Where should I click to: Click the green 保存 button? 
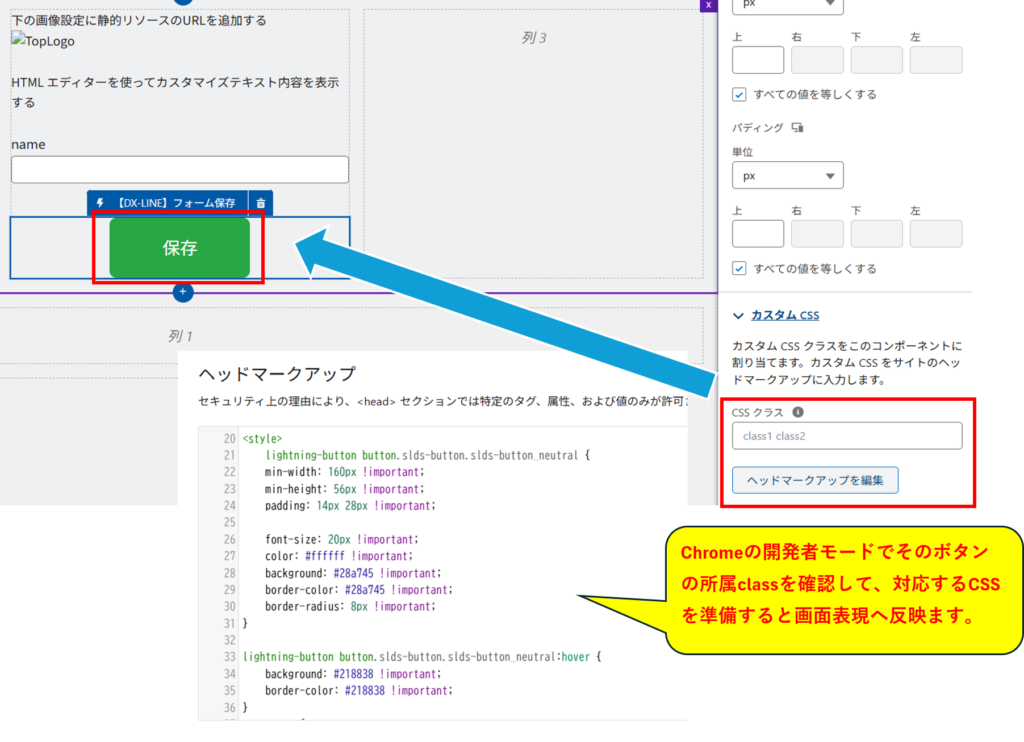(x=180, y=248)
